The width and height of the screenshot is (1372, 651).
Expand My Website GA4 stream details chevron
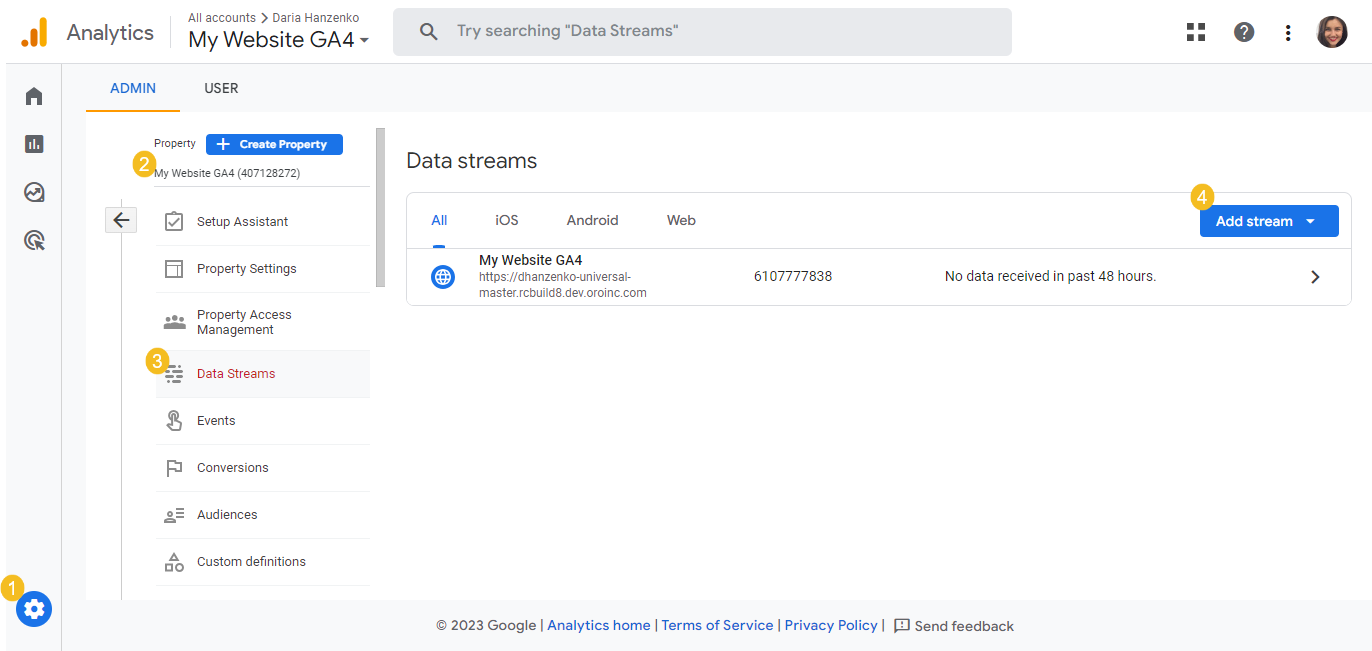point(1315,277)
